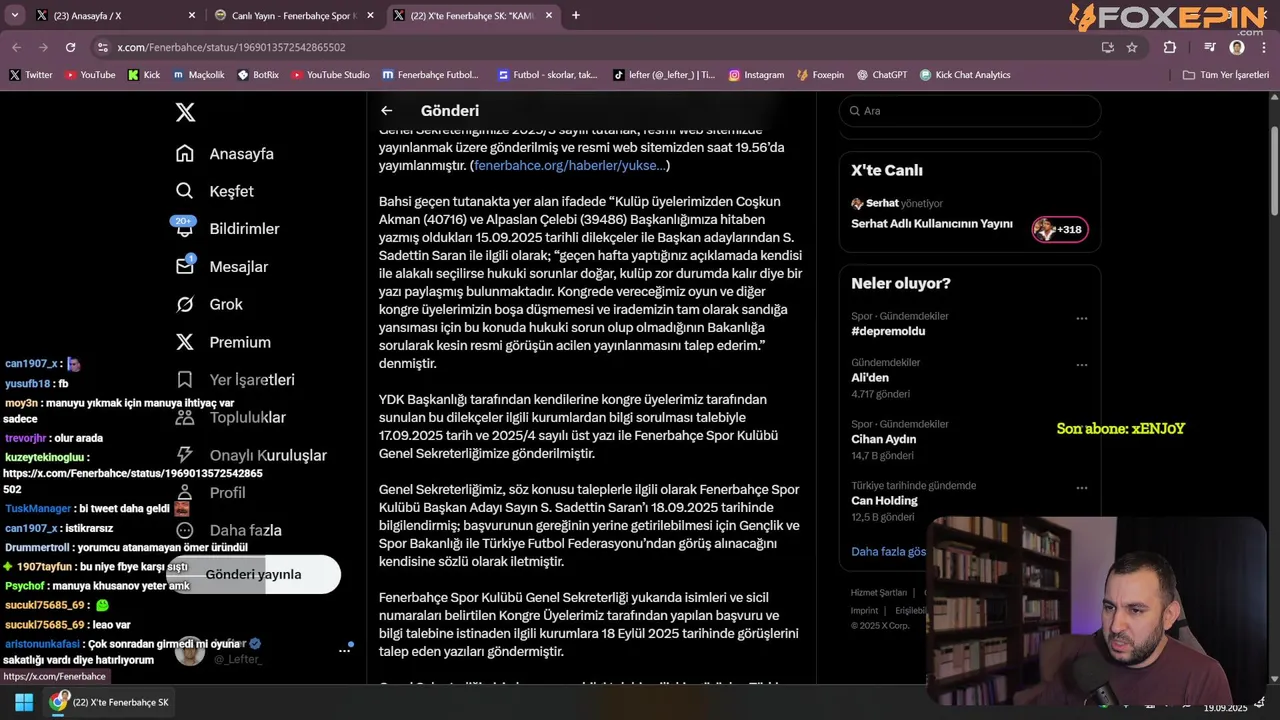1280x720 pixels.
Task: Open the media control icon in toolbar
Action: (x=1210, y=47)
